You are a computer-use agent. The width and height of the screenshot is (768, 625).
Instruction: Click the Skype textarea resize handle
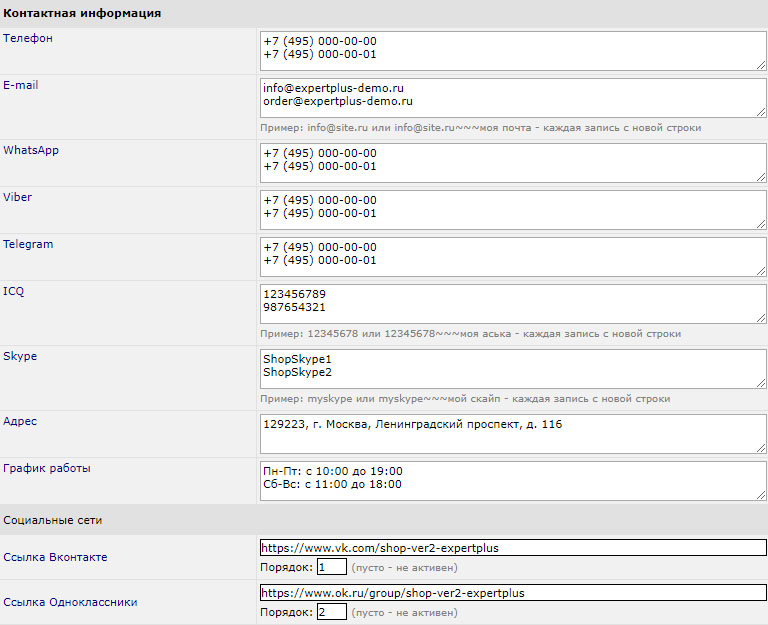761,383
